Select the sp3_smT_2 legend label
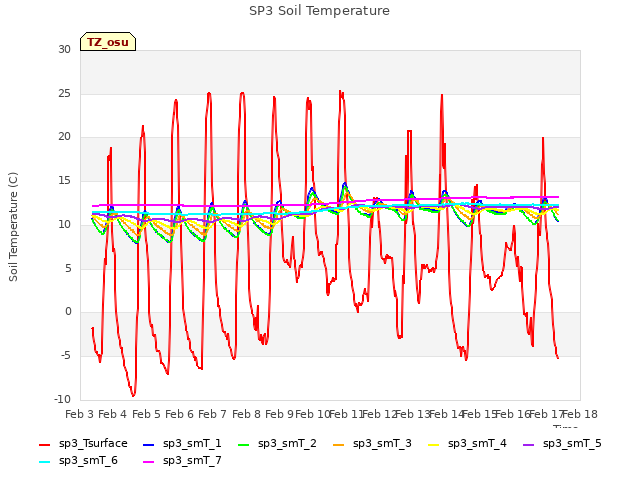640x480 pixels. [287, 444]
